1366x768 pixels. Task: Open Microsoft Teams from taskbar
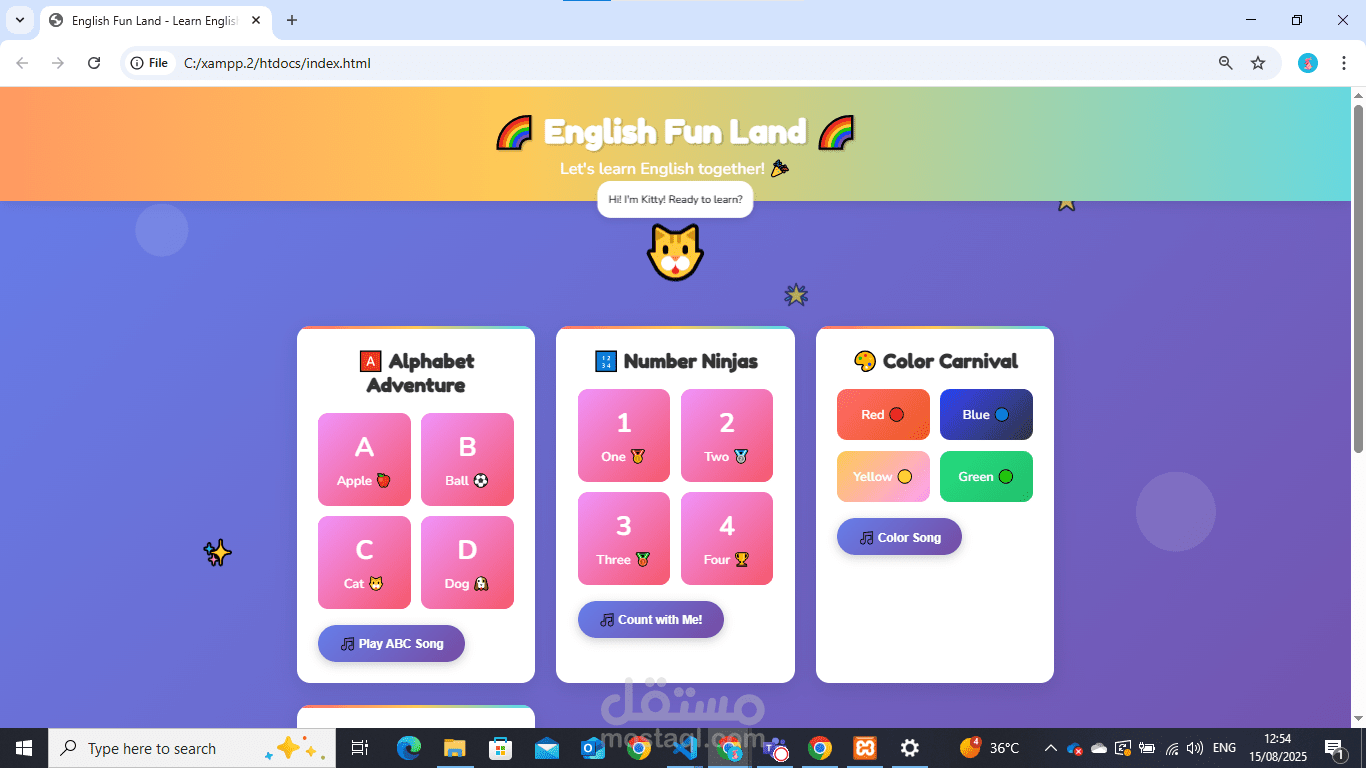[775, 748]
